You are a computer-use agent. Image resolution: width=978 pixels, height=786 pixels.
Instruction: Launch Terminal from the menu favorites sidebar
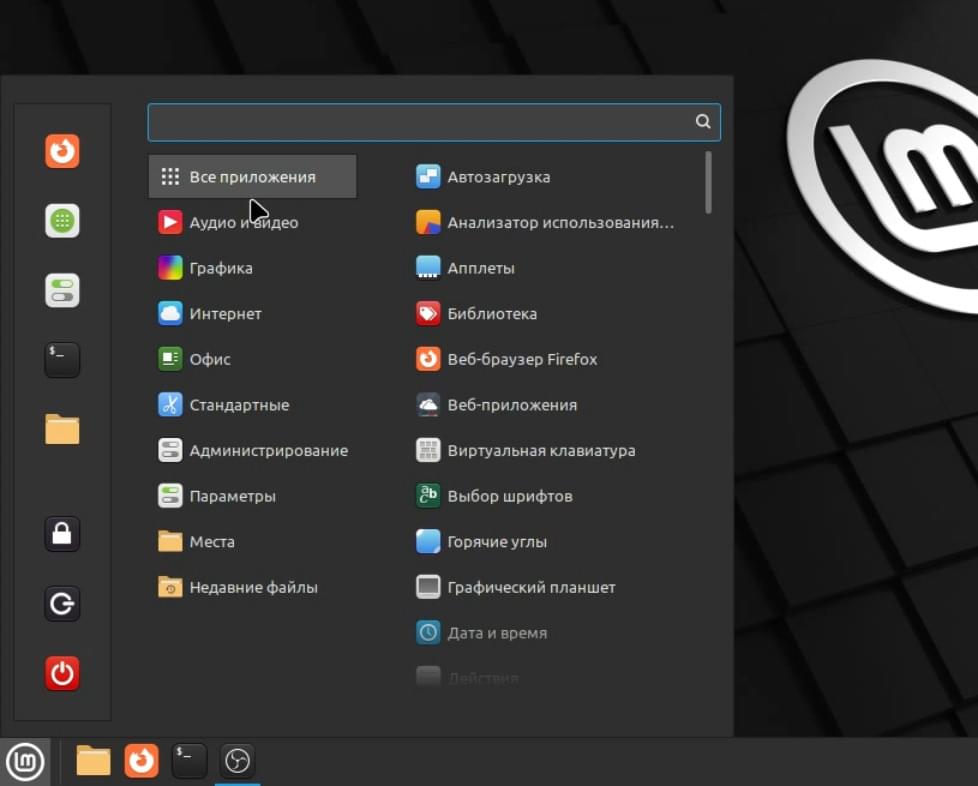pos(62,360)
